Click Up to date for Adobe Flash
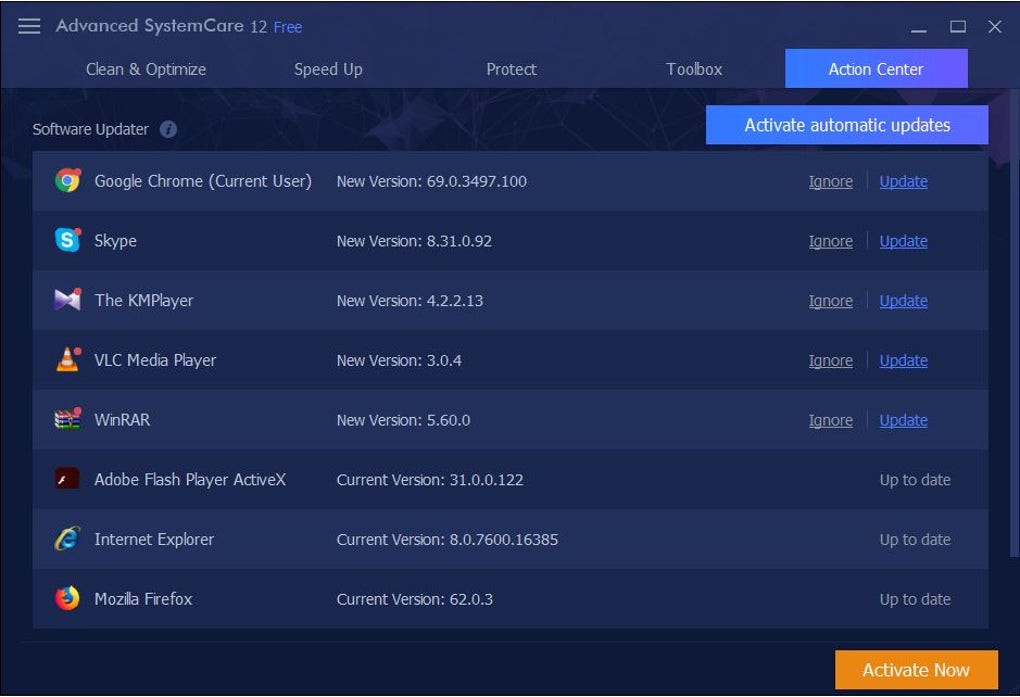The image size is (1020, 697). 915,480
